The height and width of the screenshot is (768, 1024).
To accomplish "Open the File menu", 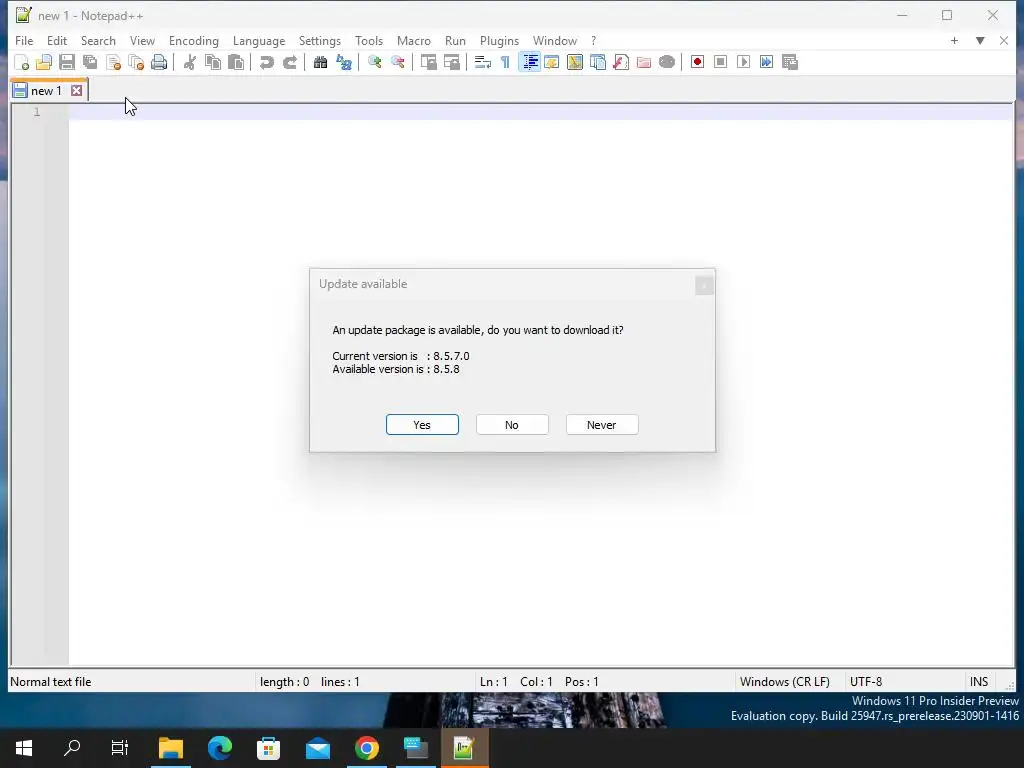I will coord(24,40).
